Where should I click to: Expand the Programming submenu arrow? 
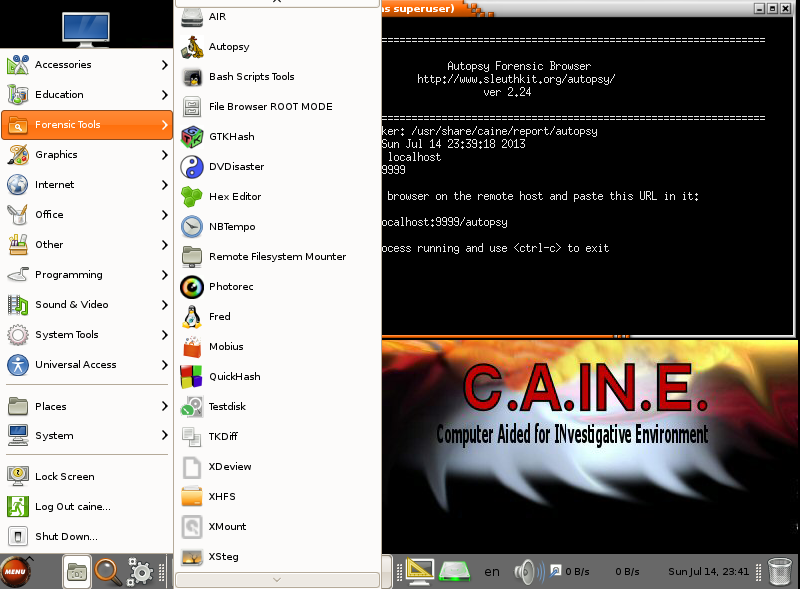click(164, 275)
